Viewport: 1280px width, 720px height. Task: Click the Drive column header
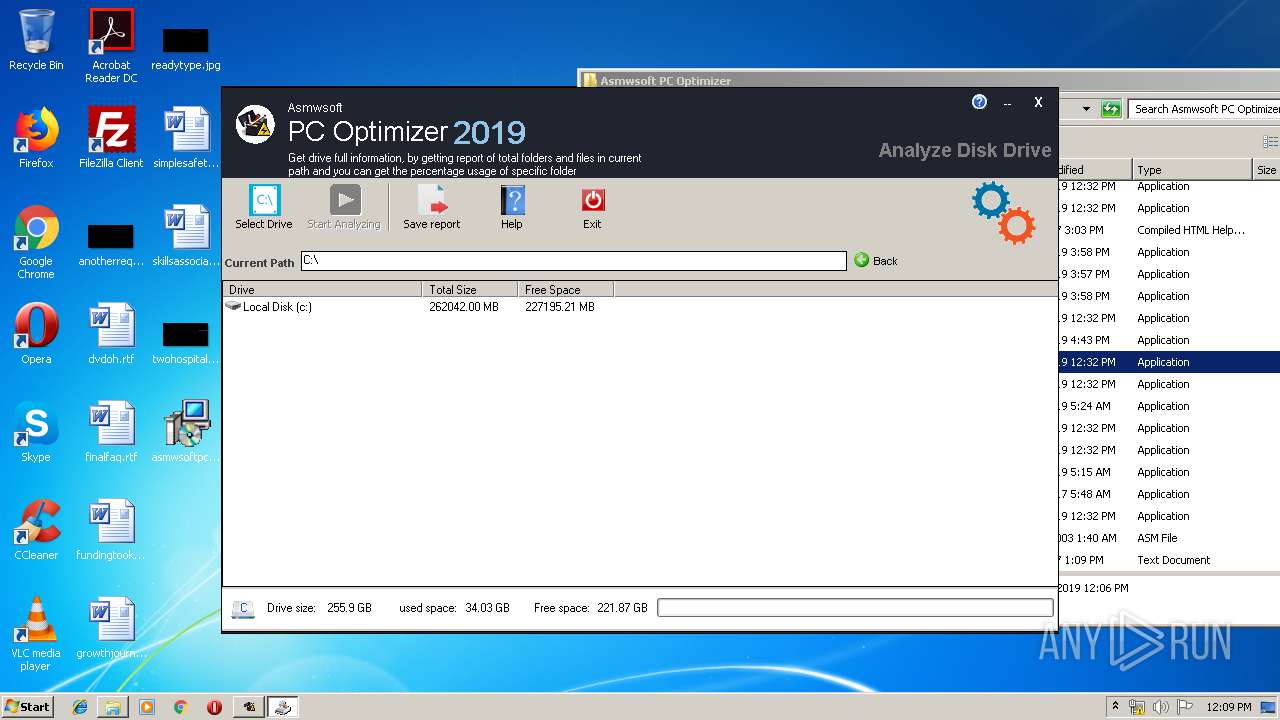coord(322,290)
